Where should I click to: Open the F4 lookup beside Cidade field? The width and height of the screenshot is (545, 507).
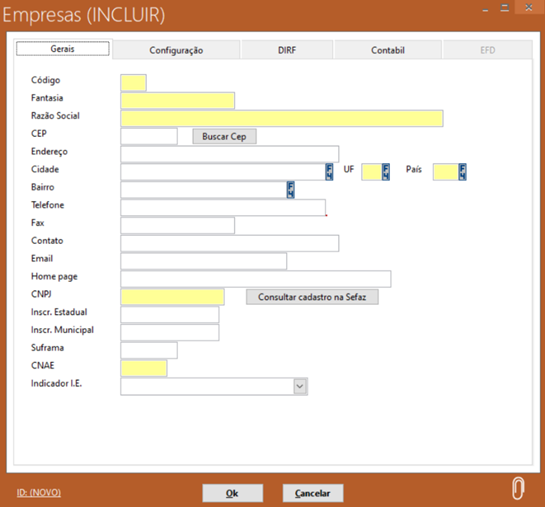329,172
